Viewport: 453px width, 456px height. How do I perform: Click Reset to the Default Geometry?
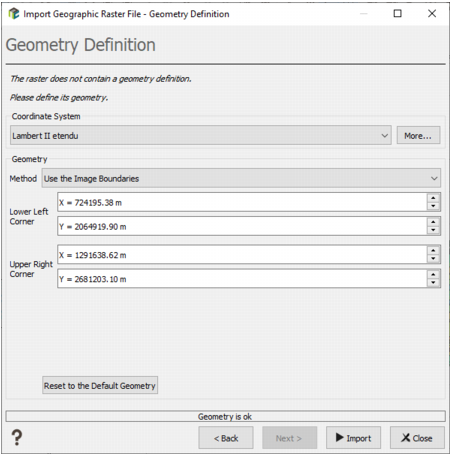pyautogui.click(x=100, y=385)
